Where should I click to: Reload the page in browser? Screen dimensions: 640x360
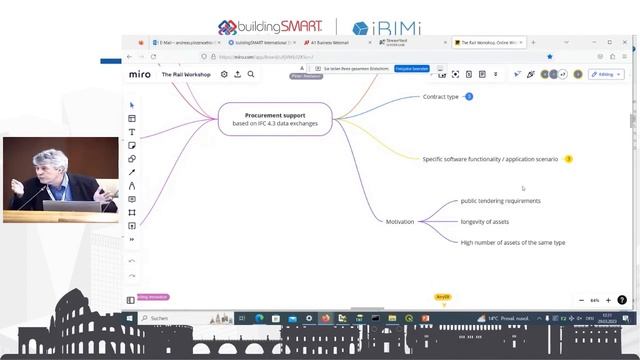(153, 57)
